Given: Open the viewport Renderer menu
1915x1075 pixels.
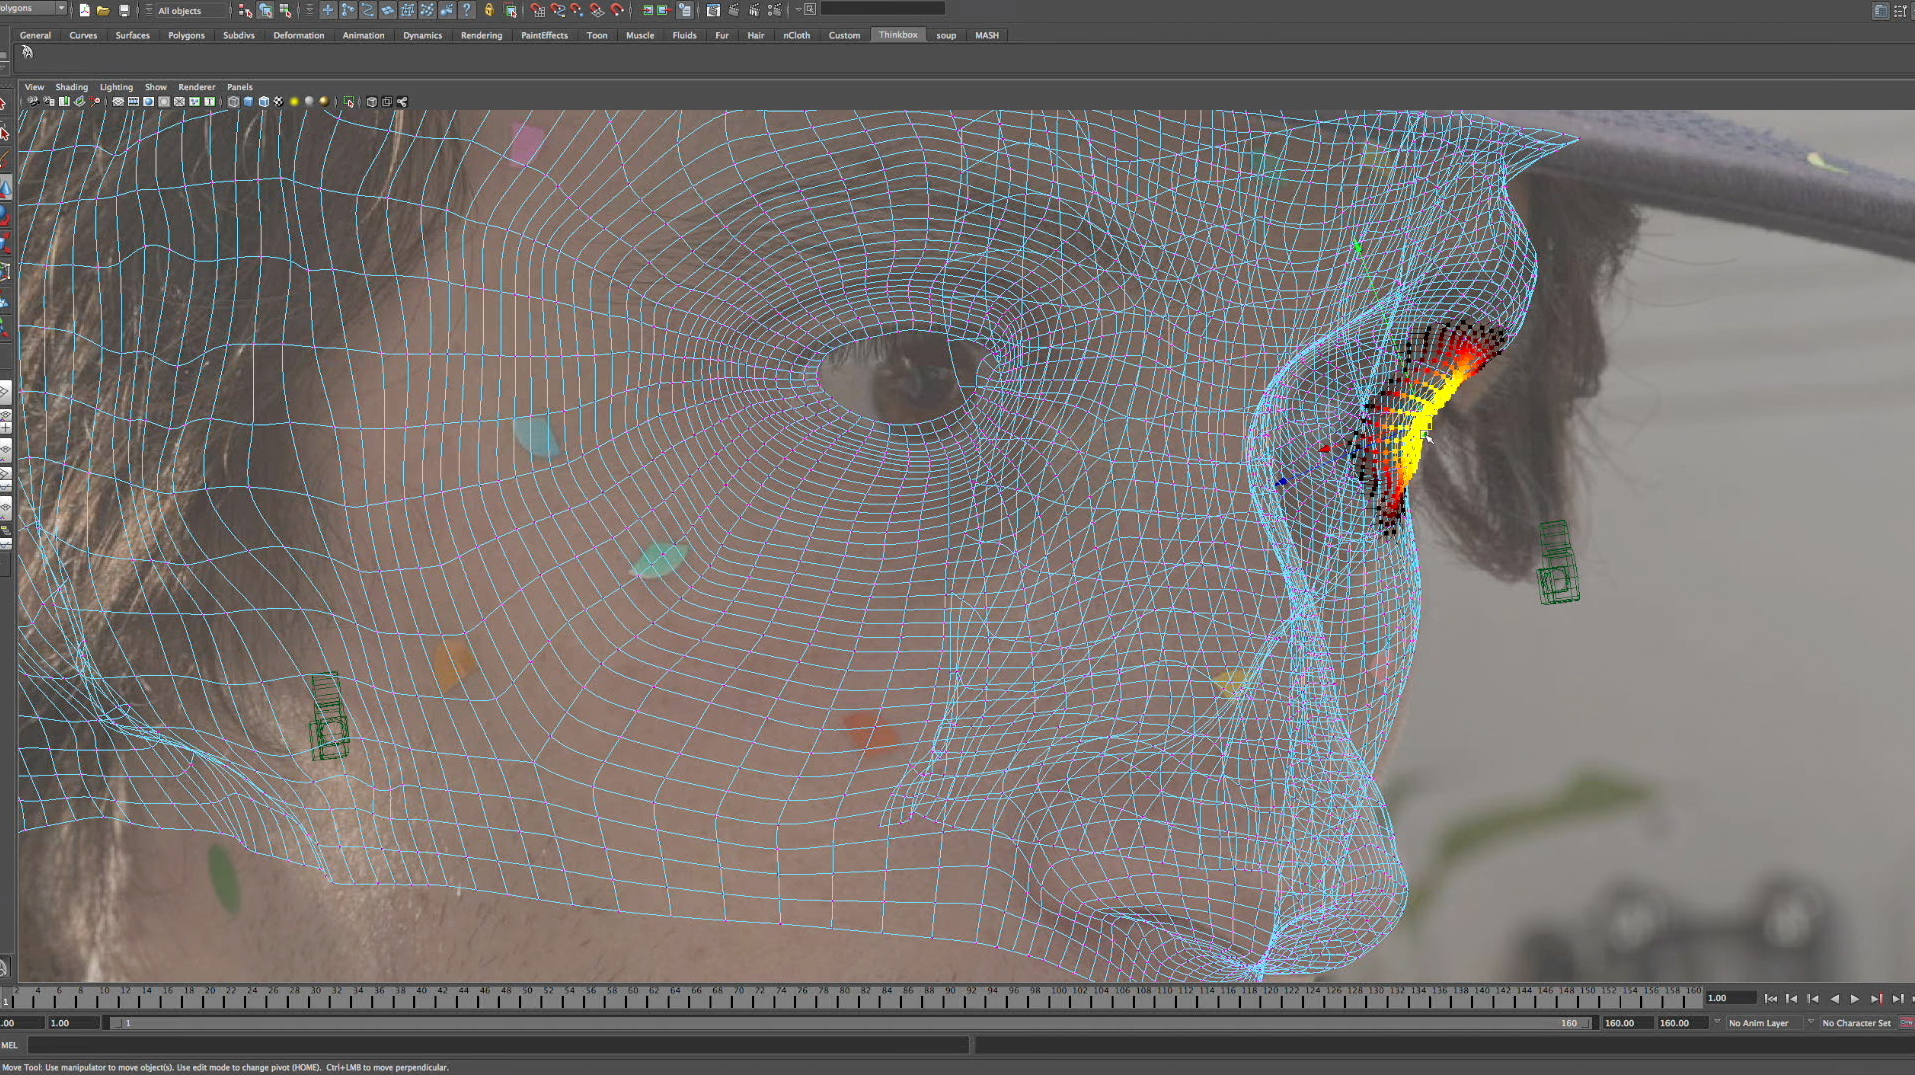Looking at the screenshot, I should pos(197,87).
